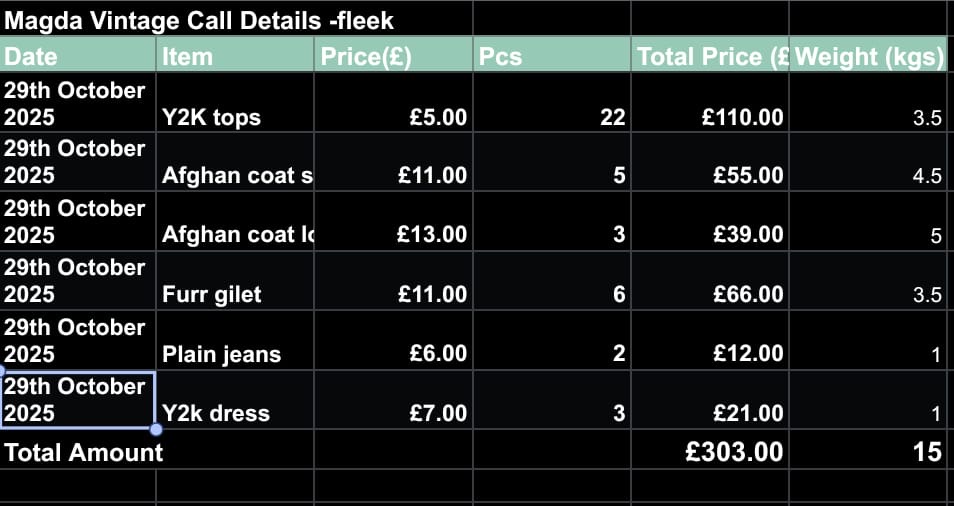The height and width of the screenshot is (506, 954).
Task: Click the £21.00 total price cell
Action: pos(710,401)
